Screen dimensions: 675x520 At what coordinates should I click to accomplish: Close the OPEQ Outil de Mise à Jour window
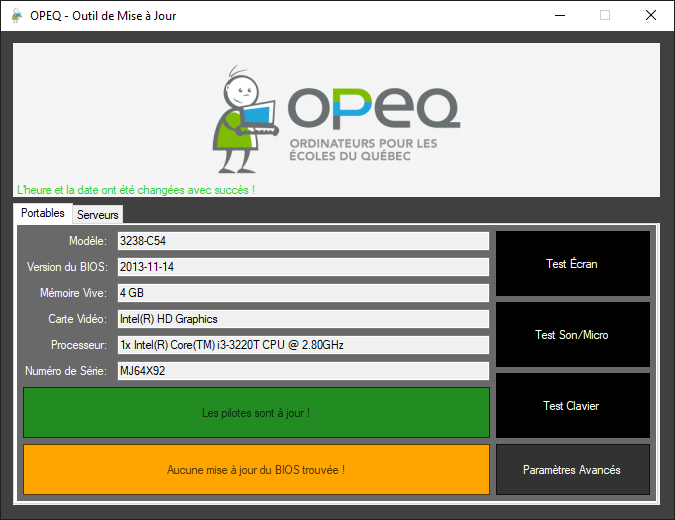coord(651,15)
